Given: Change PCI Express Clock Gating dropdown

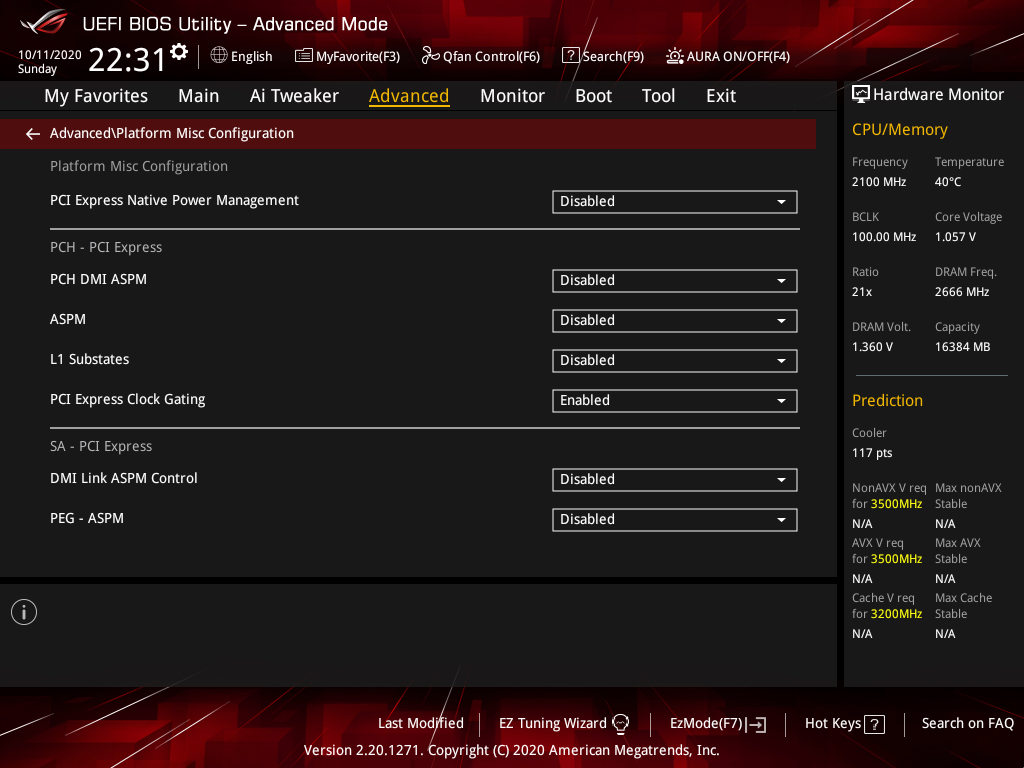Looking at the screenshot, I should [x=675, y=401].
